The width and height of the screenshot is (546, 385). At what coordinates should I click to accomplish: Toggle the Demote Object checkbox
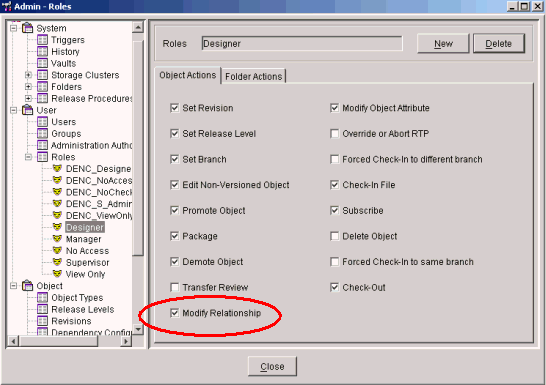[174, 262]
